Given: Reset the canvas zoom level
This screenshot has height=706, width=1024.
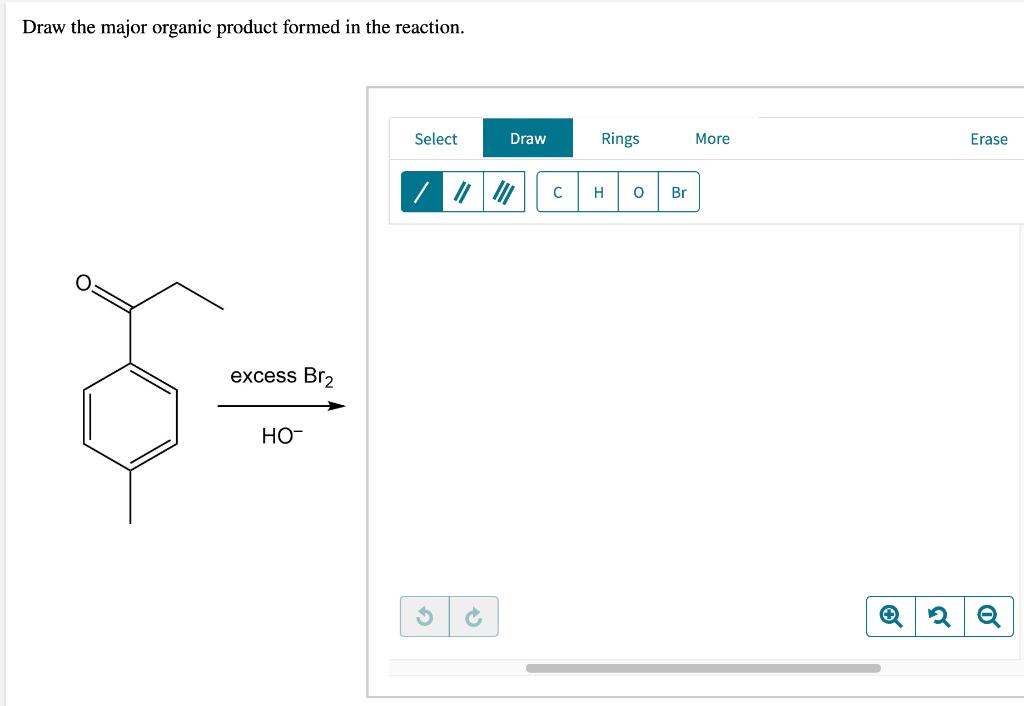Looking at the screenshot, I should coord(940,617).
